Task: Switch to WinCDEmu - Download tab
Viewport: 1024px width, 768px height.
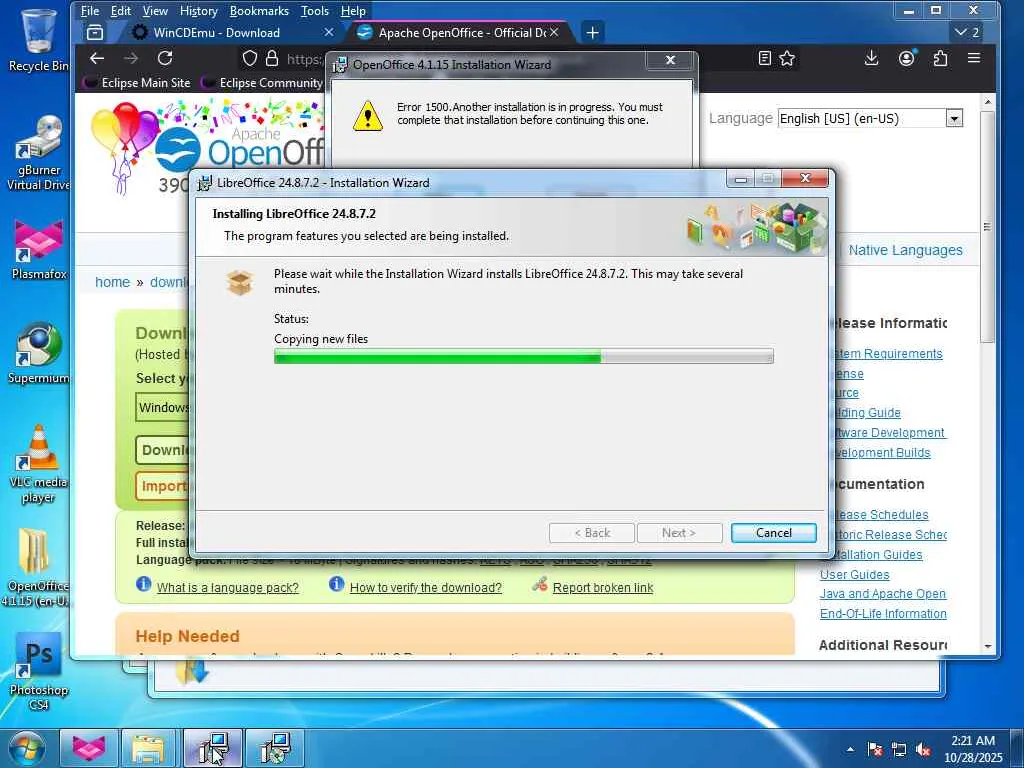Action: 216,32
